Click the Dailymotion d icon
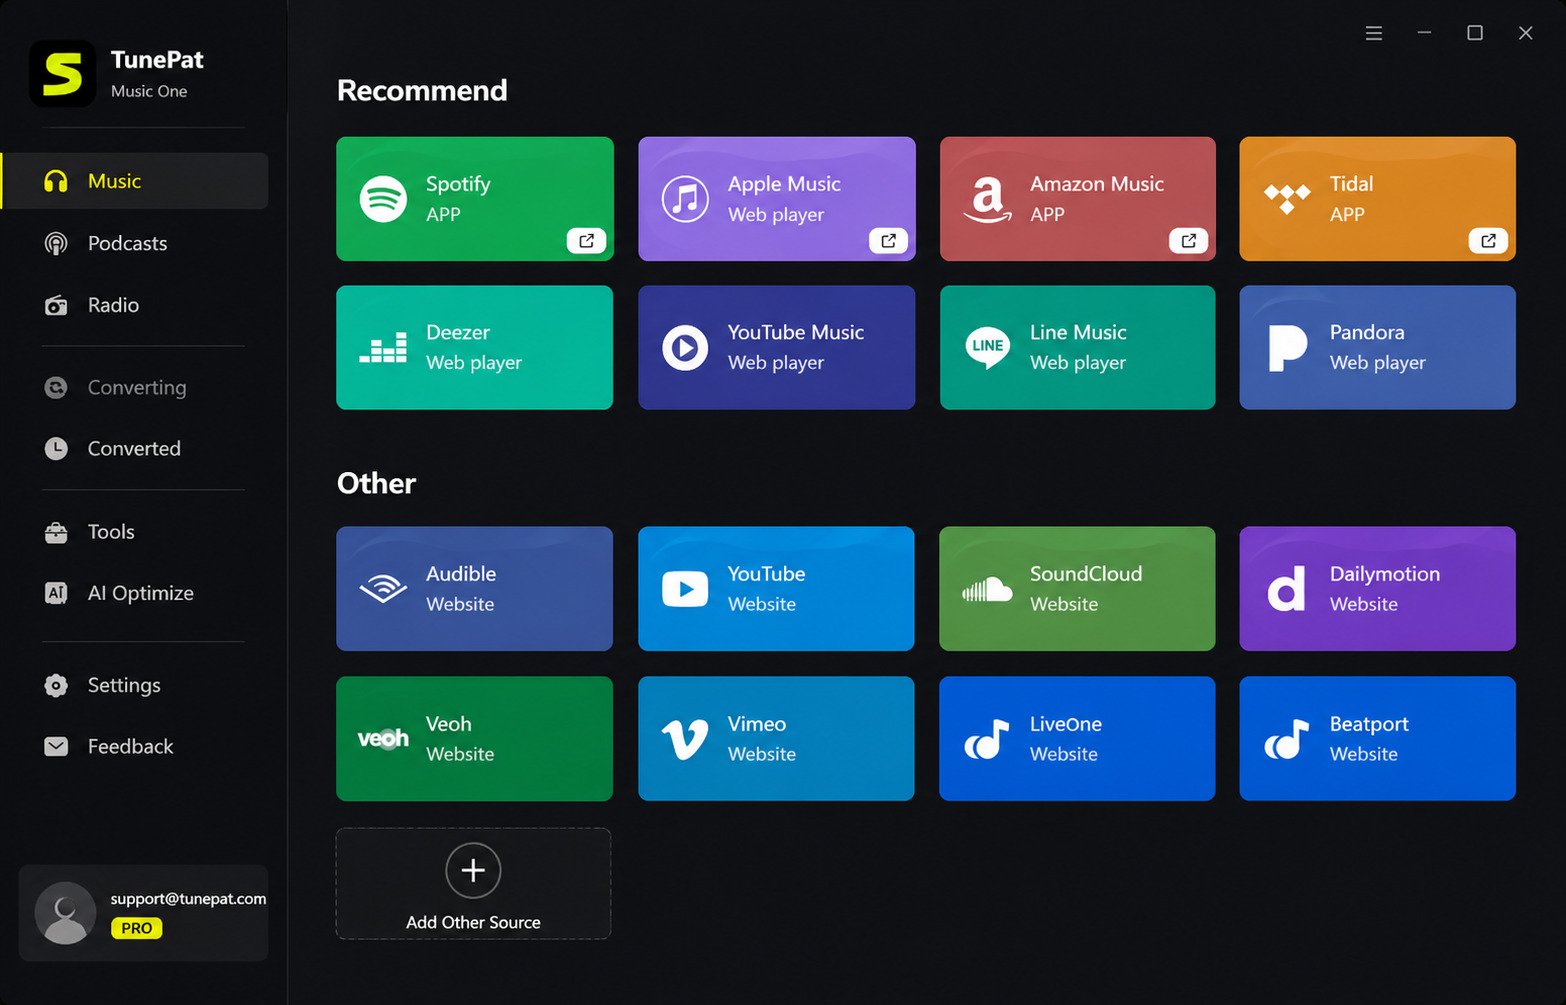Viewport: 1566px width, 1005px height. point(1287,589)
